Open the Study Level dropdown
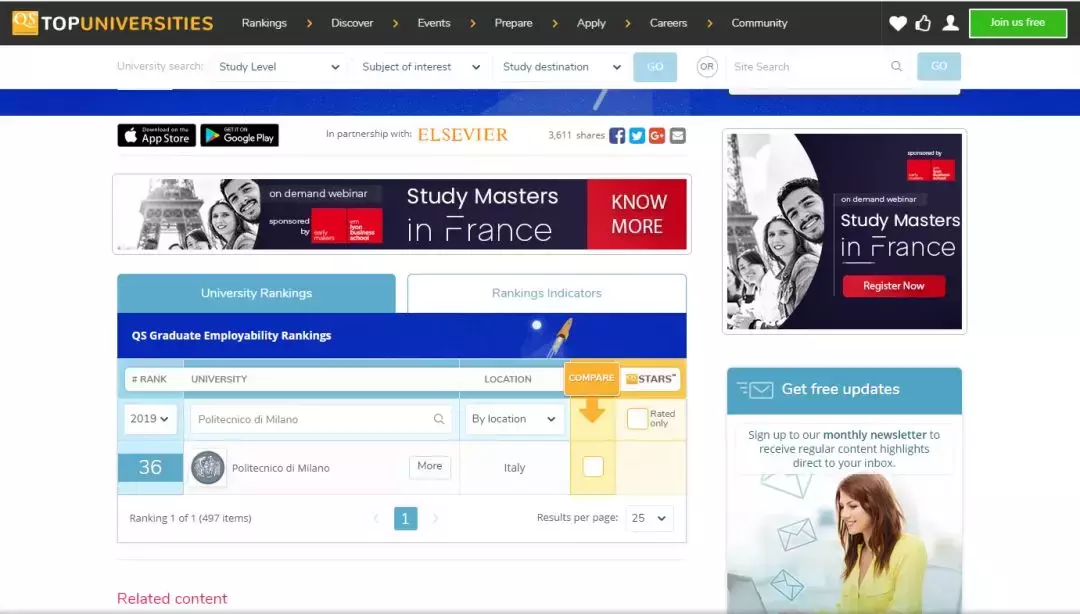 [279, 67]
